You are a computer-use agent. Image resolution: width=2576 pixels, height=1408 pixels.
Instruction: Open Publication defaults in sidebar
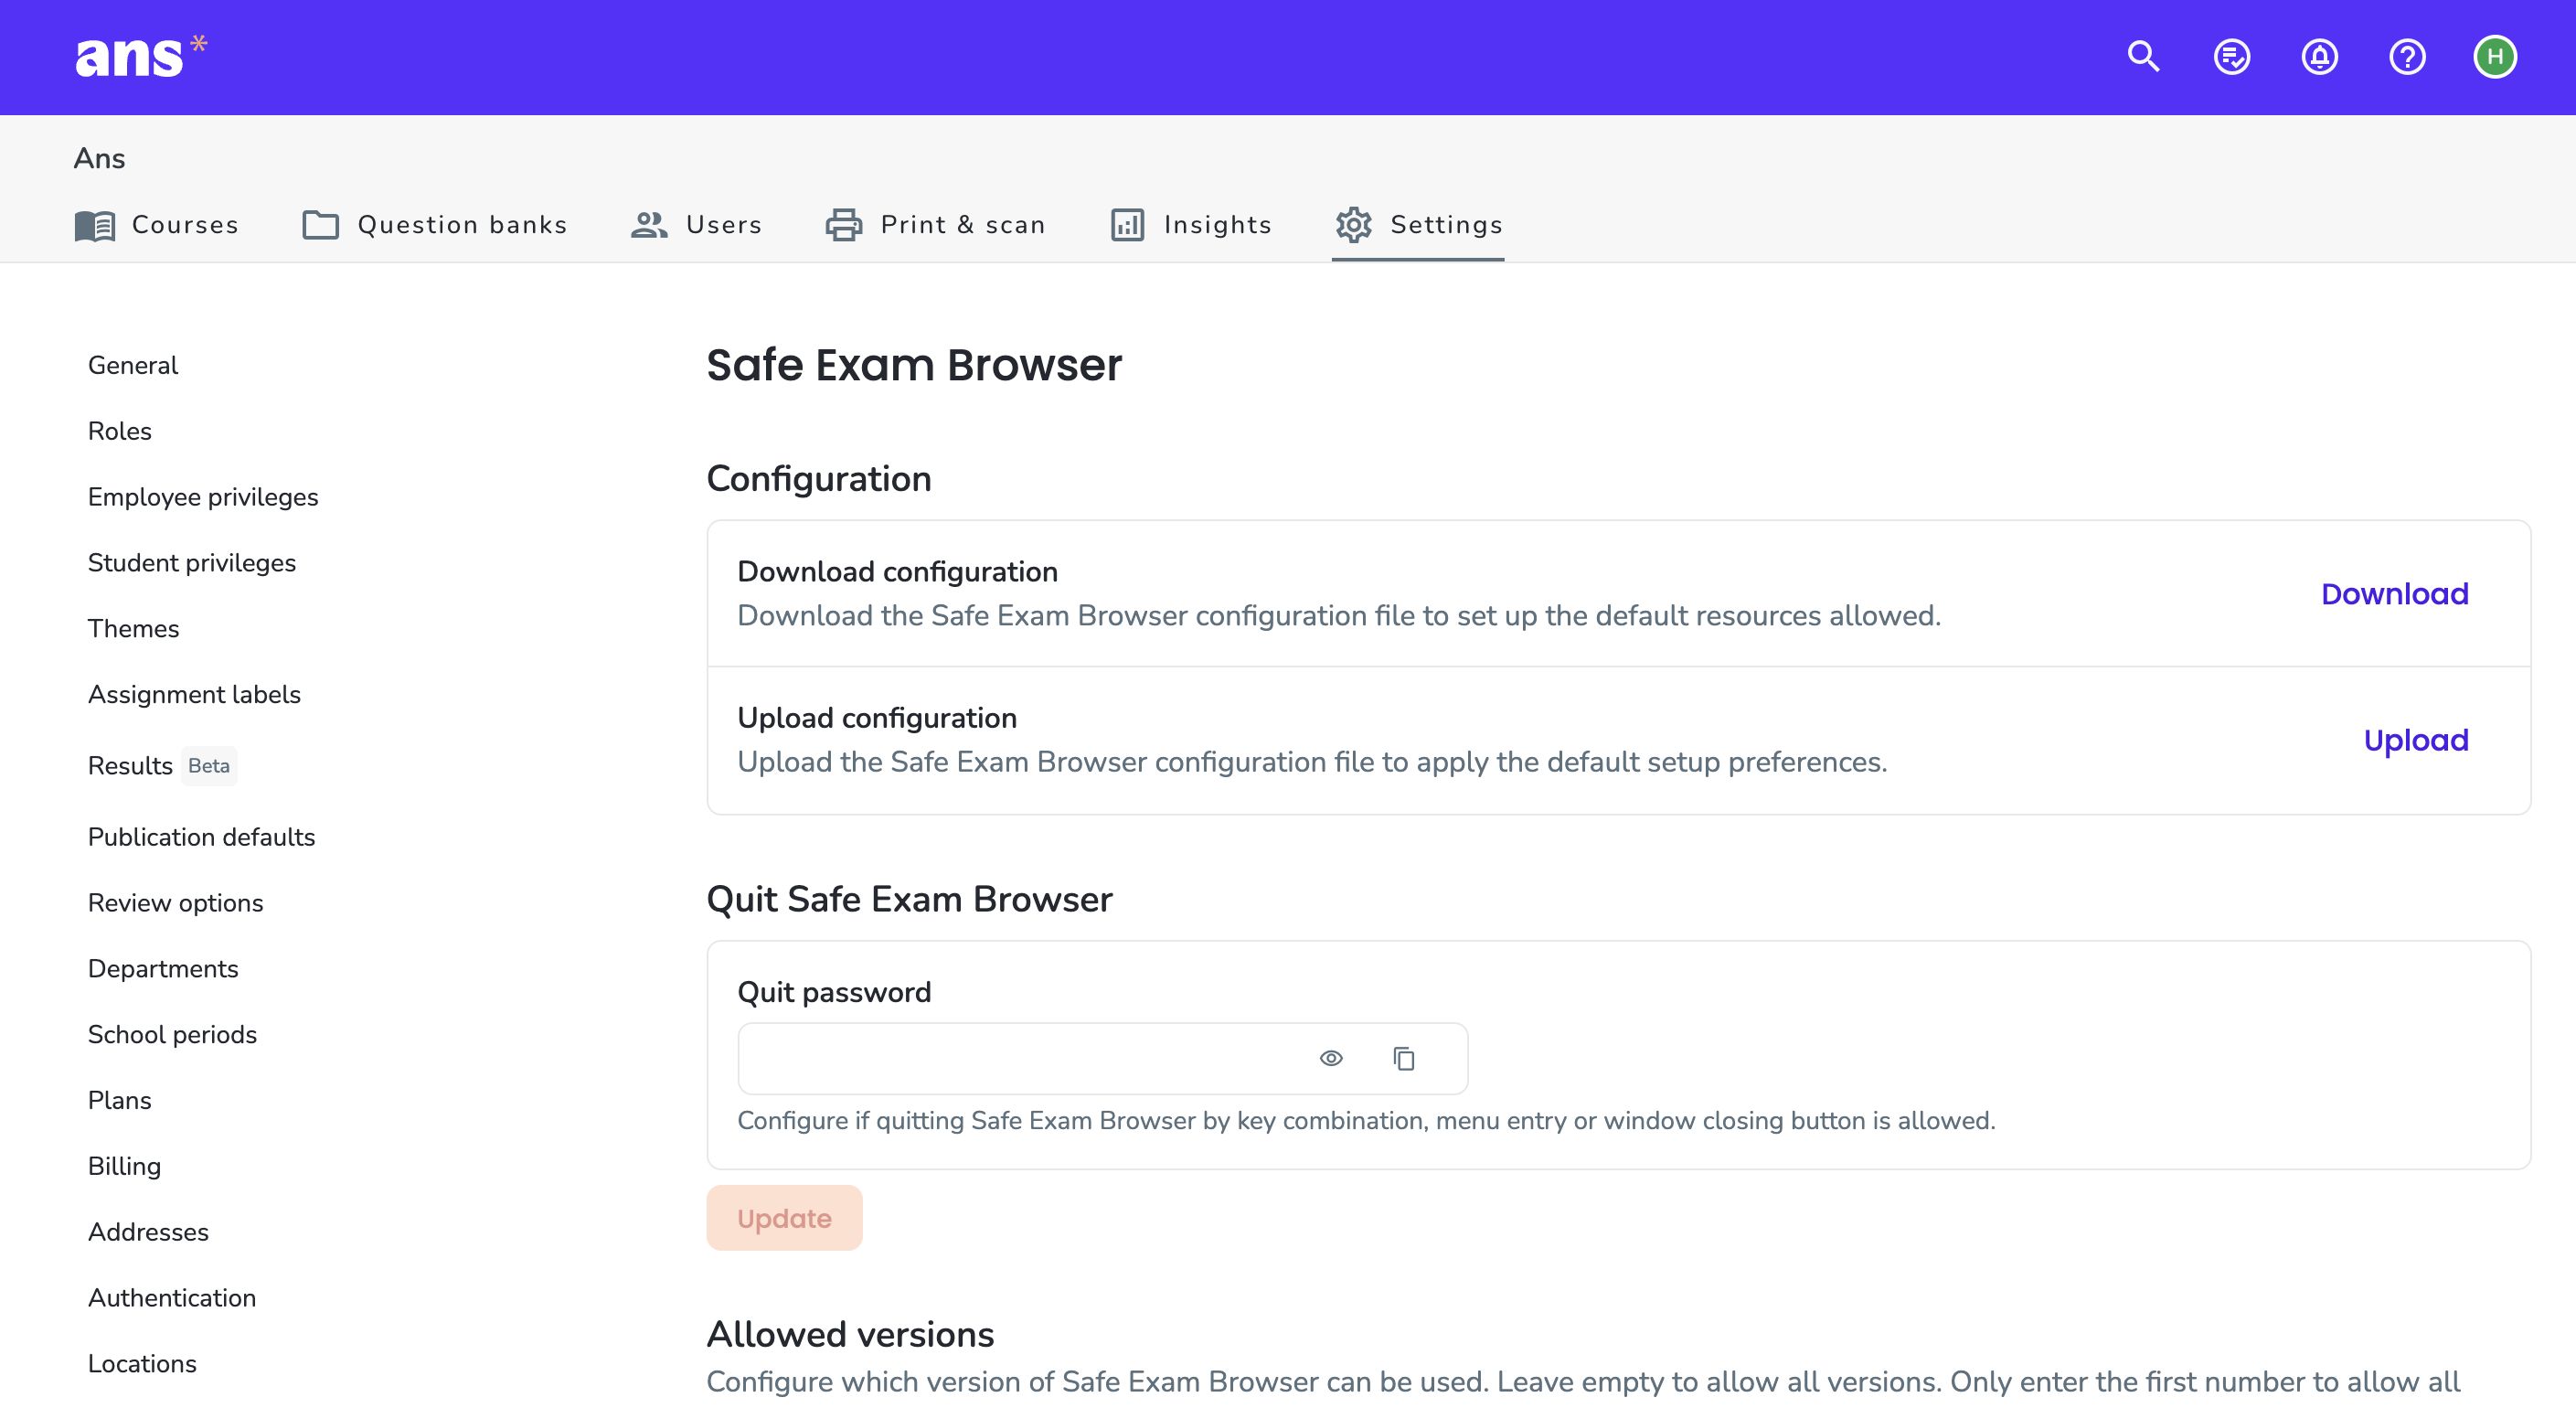[202, 837]
